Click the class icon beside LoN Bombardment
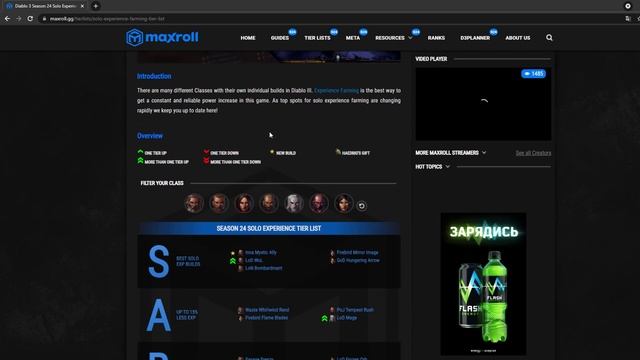This screenshot has width=640, height=360. point(240,268)
